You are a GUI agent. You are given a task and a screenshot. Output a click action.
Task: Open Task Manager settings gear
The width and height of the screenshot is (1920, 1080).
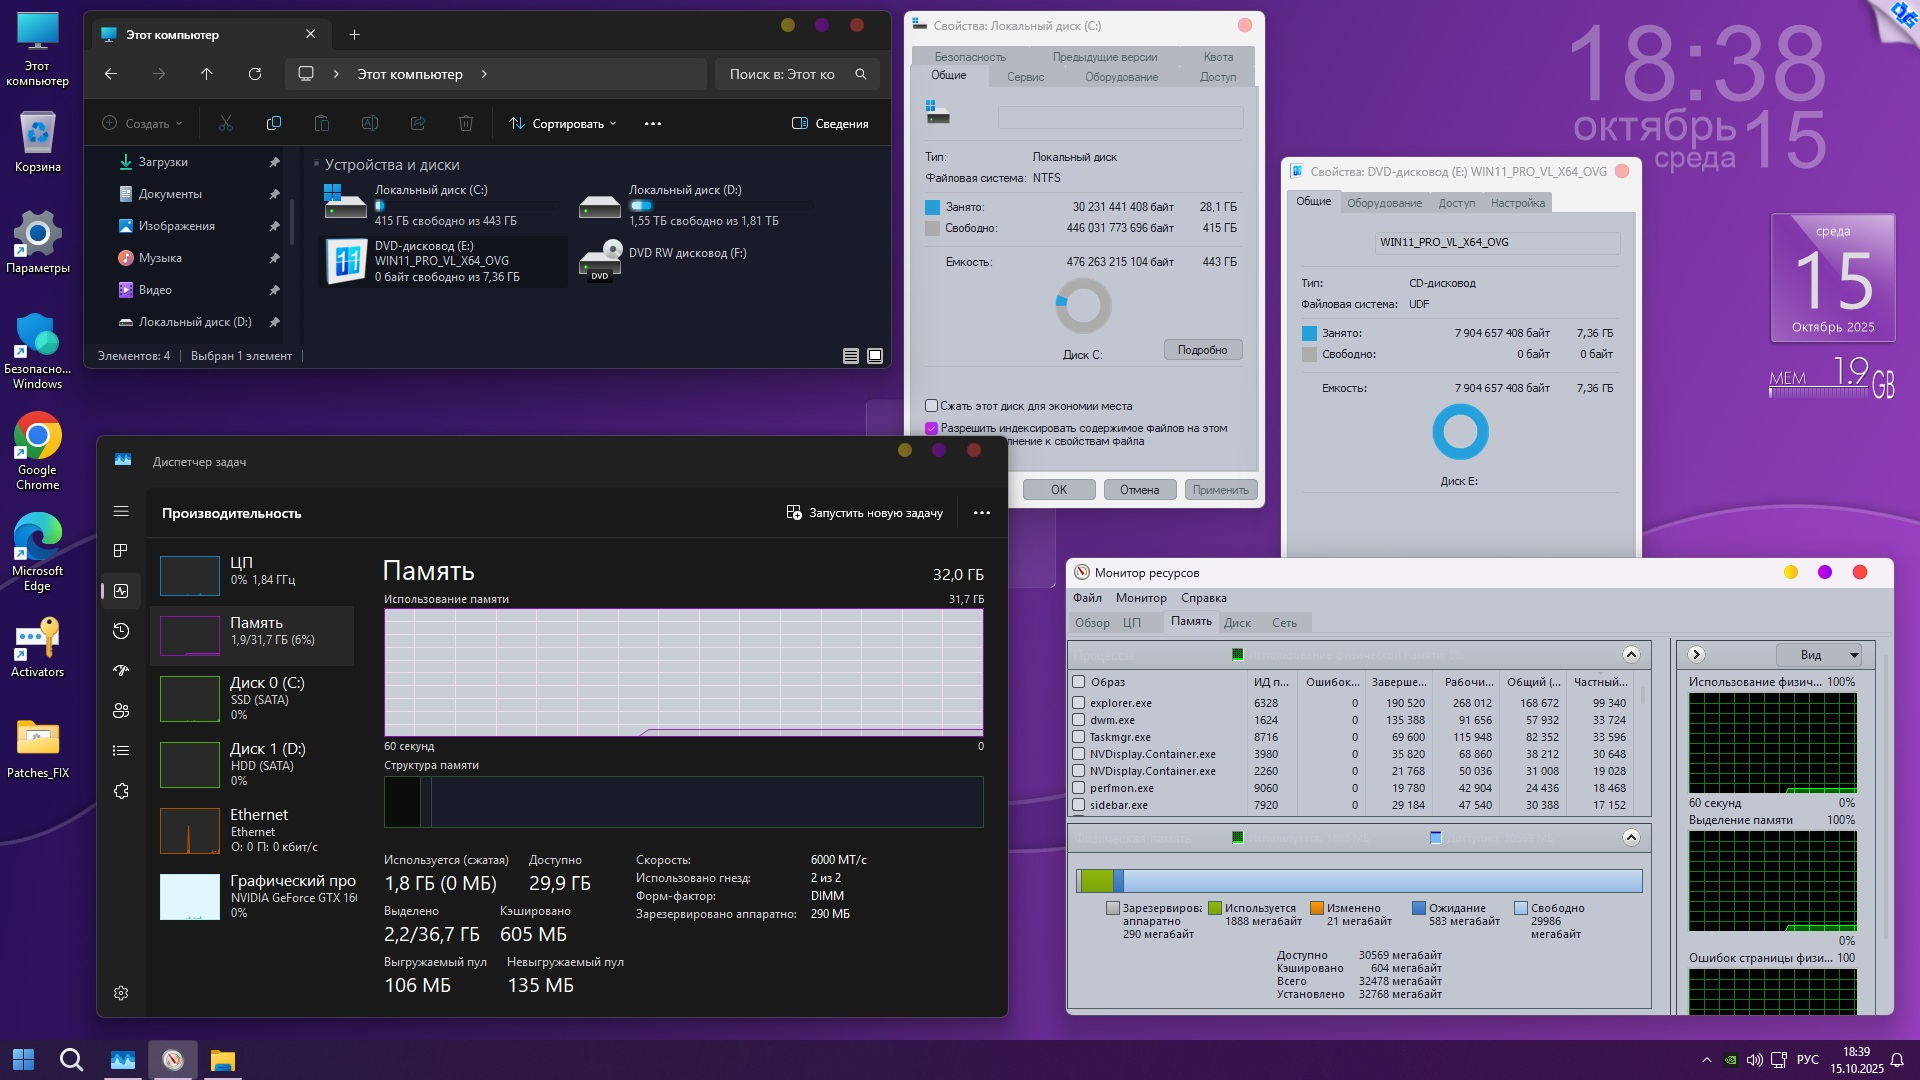[121, 993]
